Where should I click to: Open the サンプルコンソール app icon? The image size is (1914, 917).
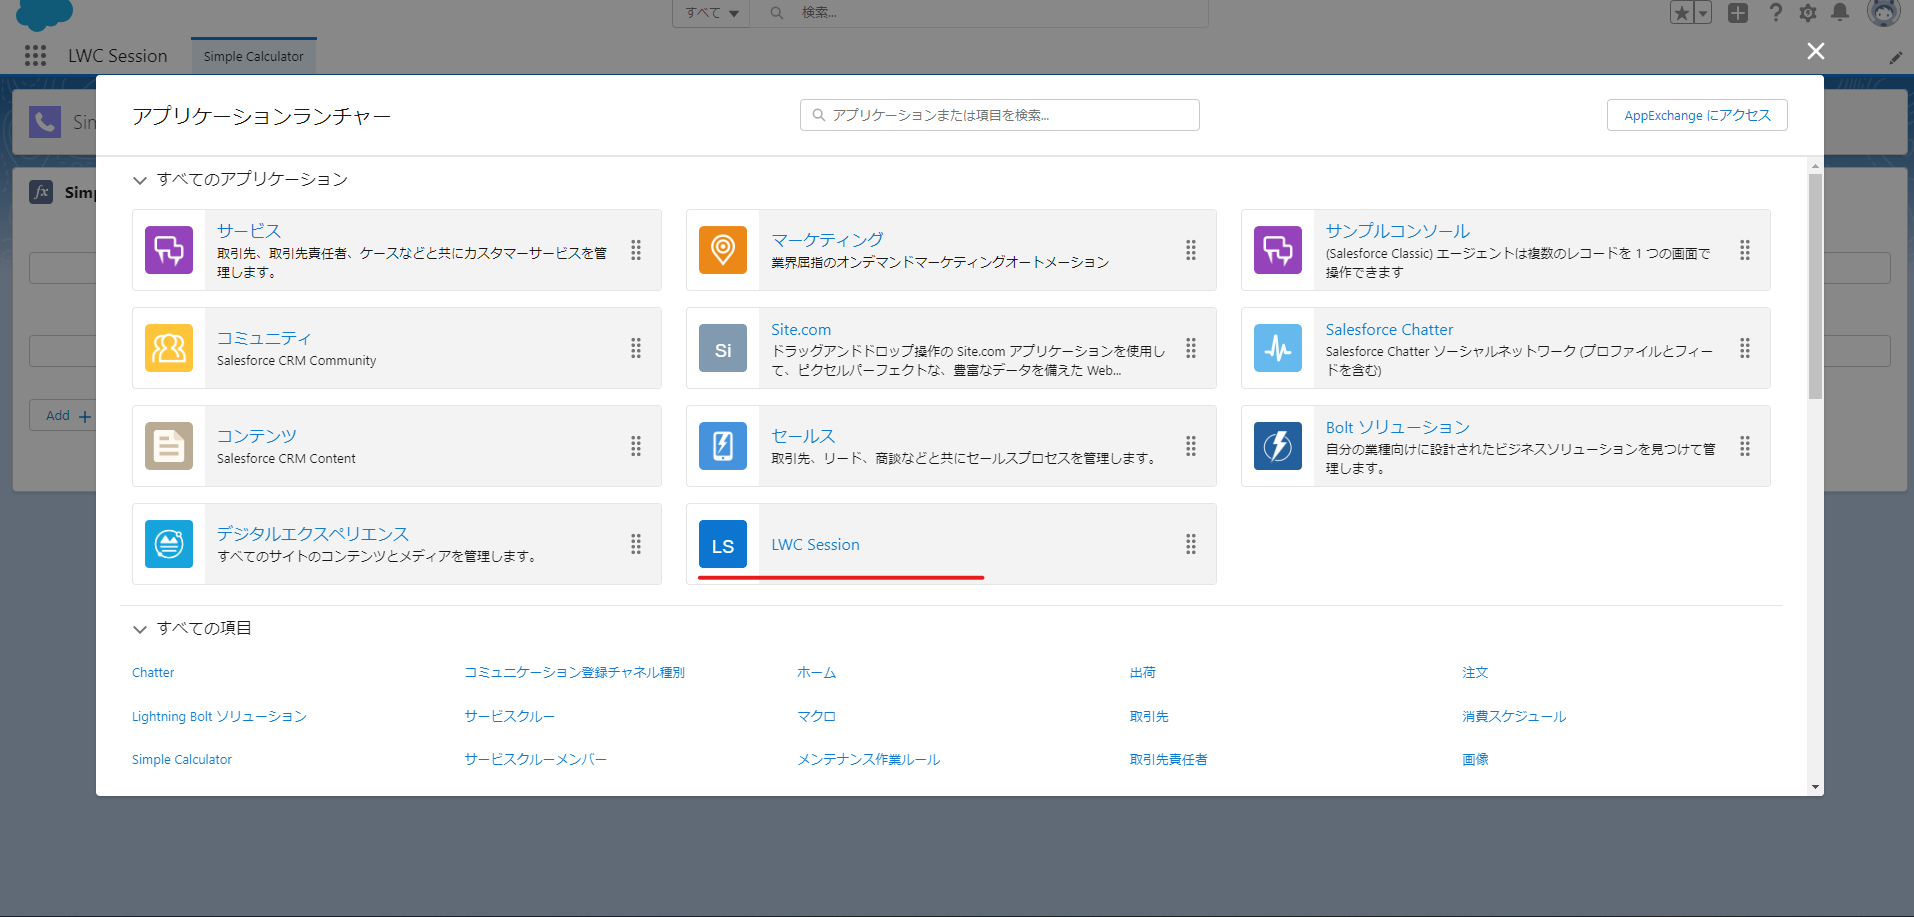1278,250
